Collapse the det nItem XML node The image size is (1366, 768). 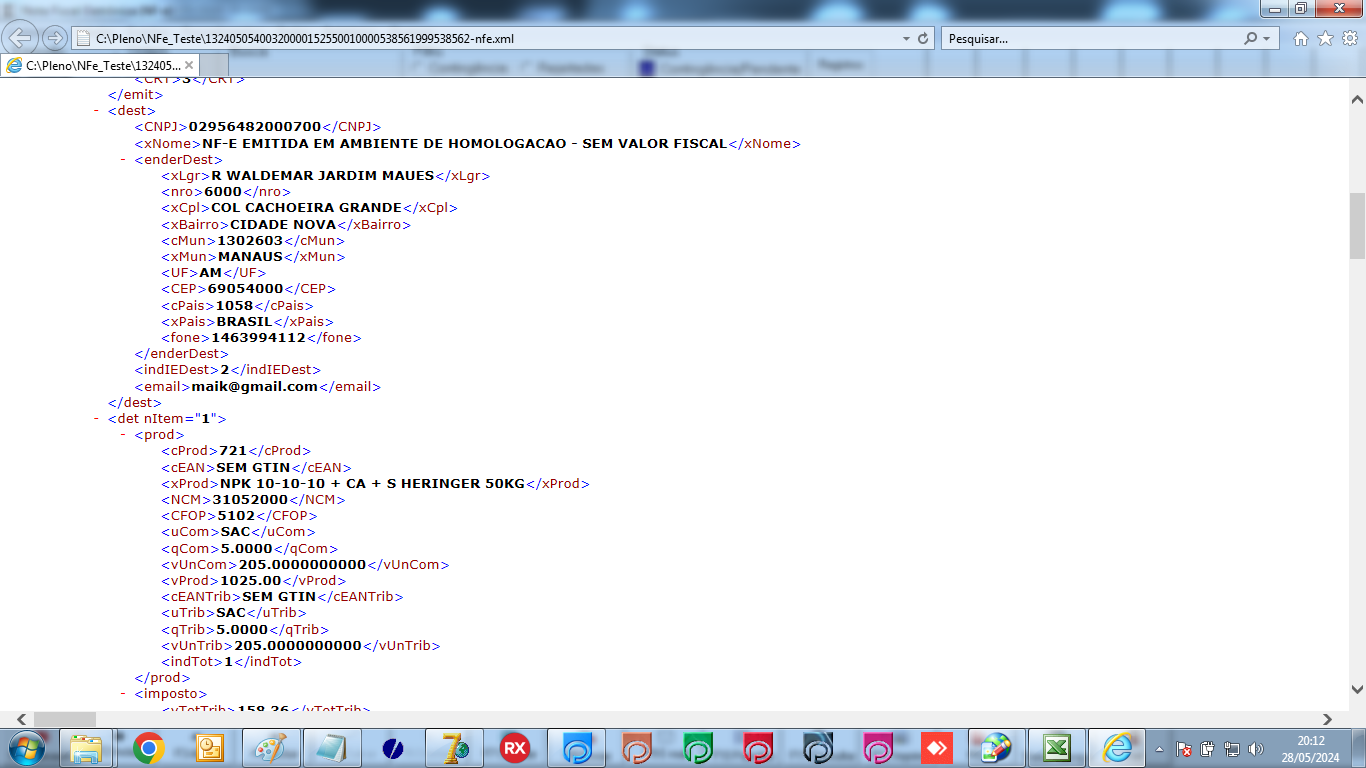click(97, 419)
